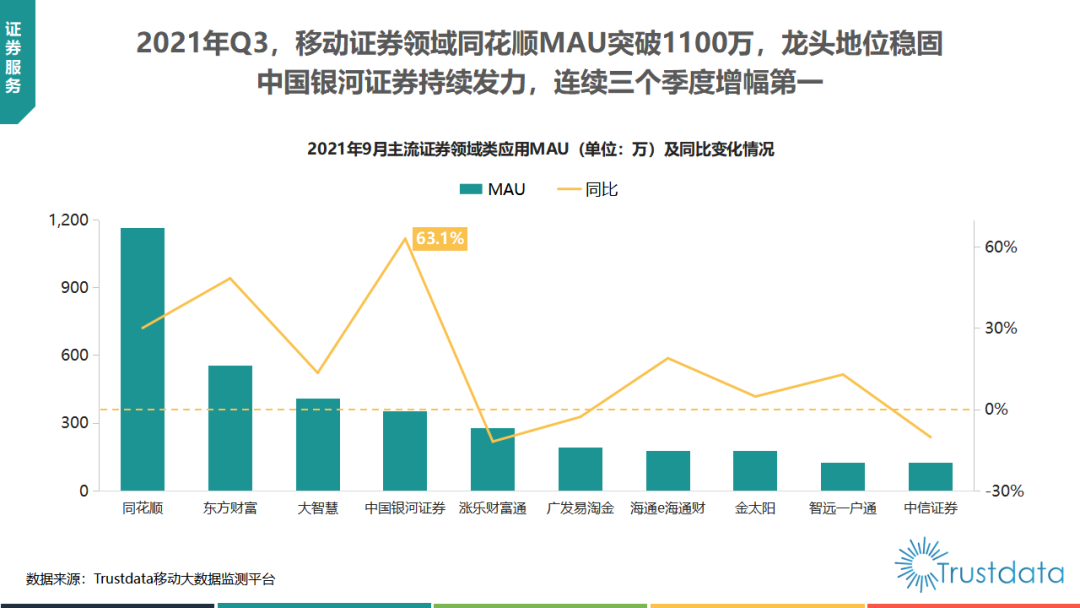The height and width of the screenshot is (608, 1080).
Task: Click the 智远一户通 axis label
Action: tap(842, 508)
